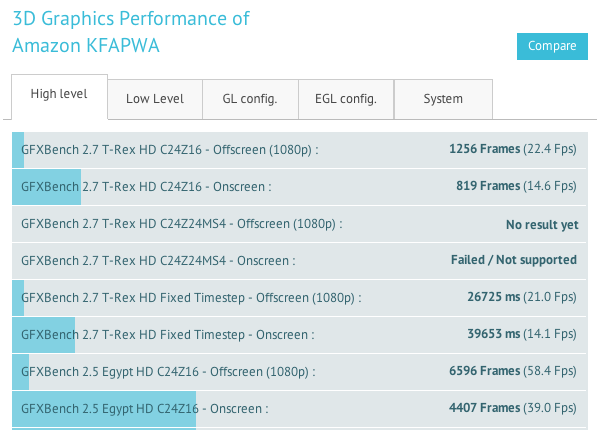Screen dimensions: 601x439
Task: Click the T-Rex HD C24Z16 Offscreen row label
Action: [170, 150]
